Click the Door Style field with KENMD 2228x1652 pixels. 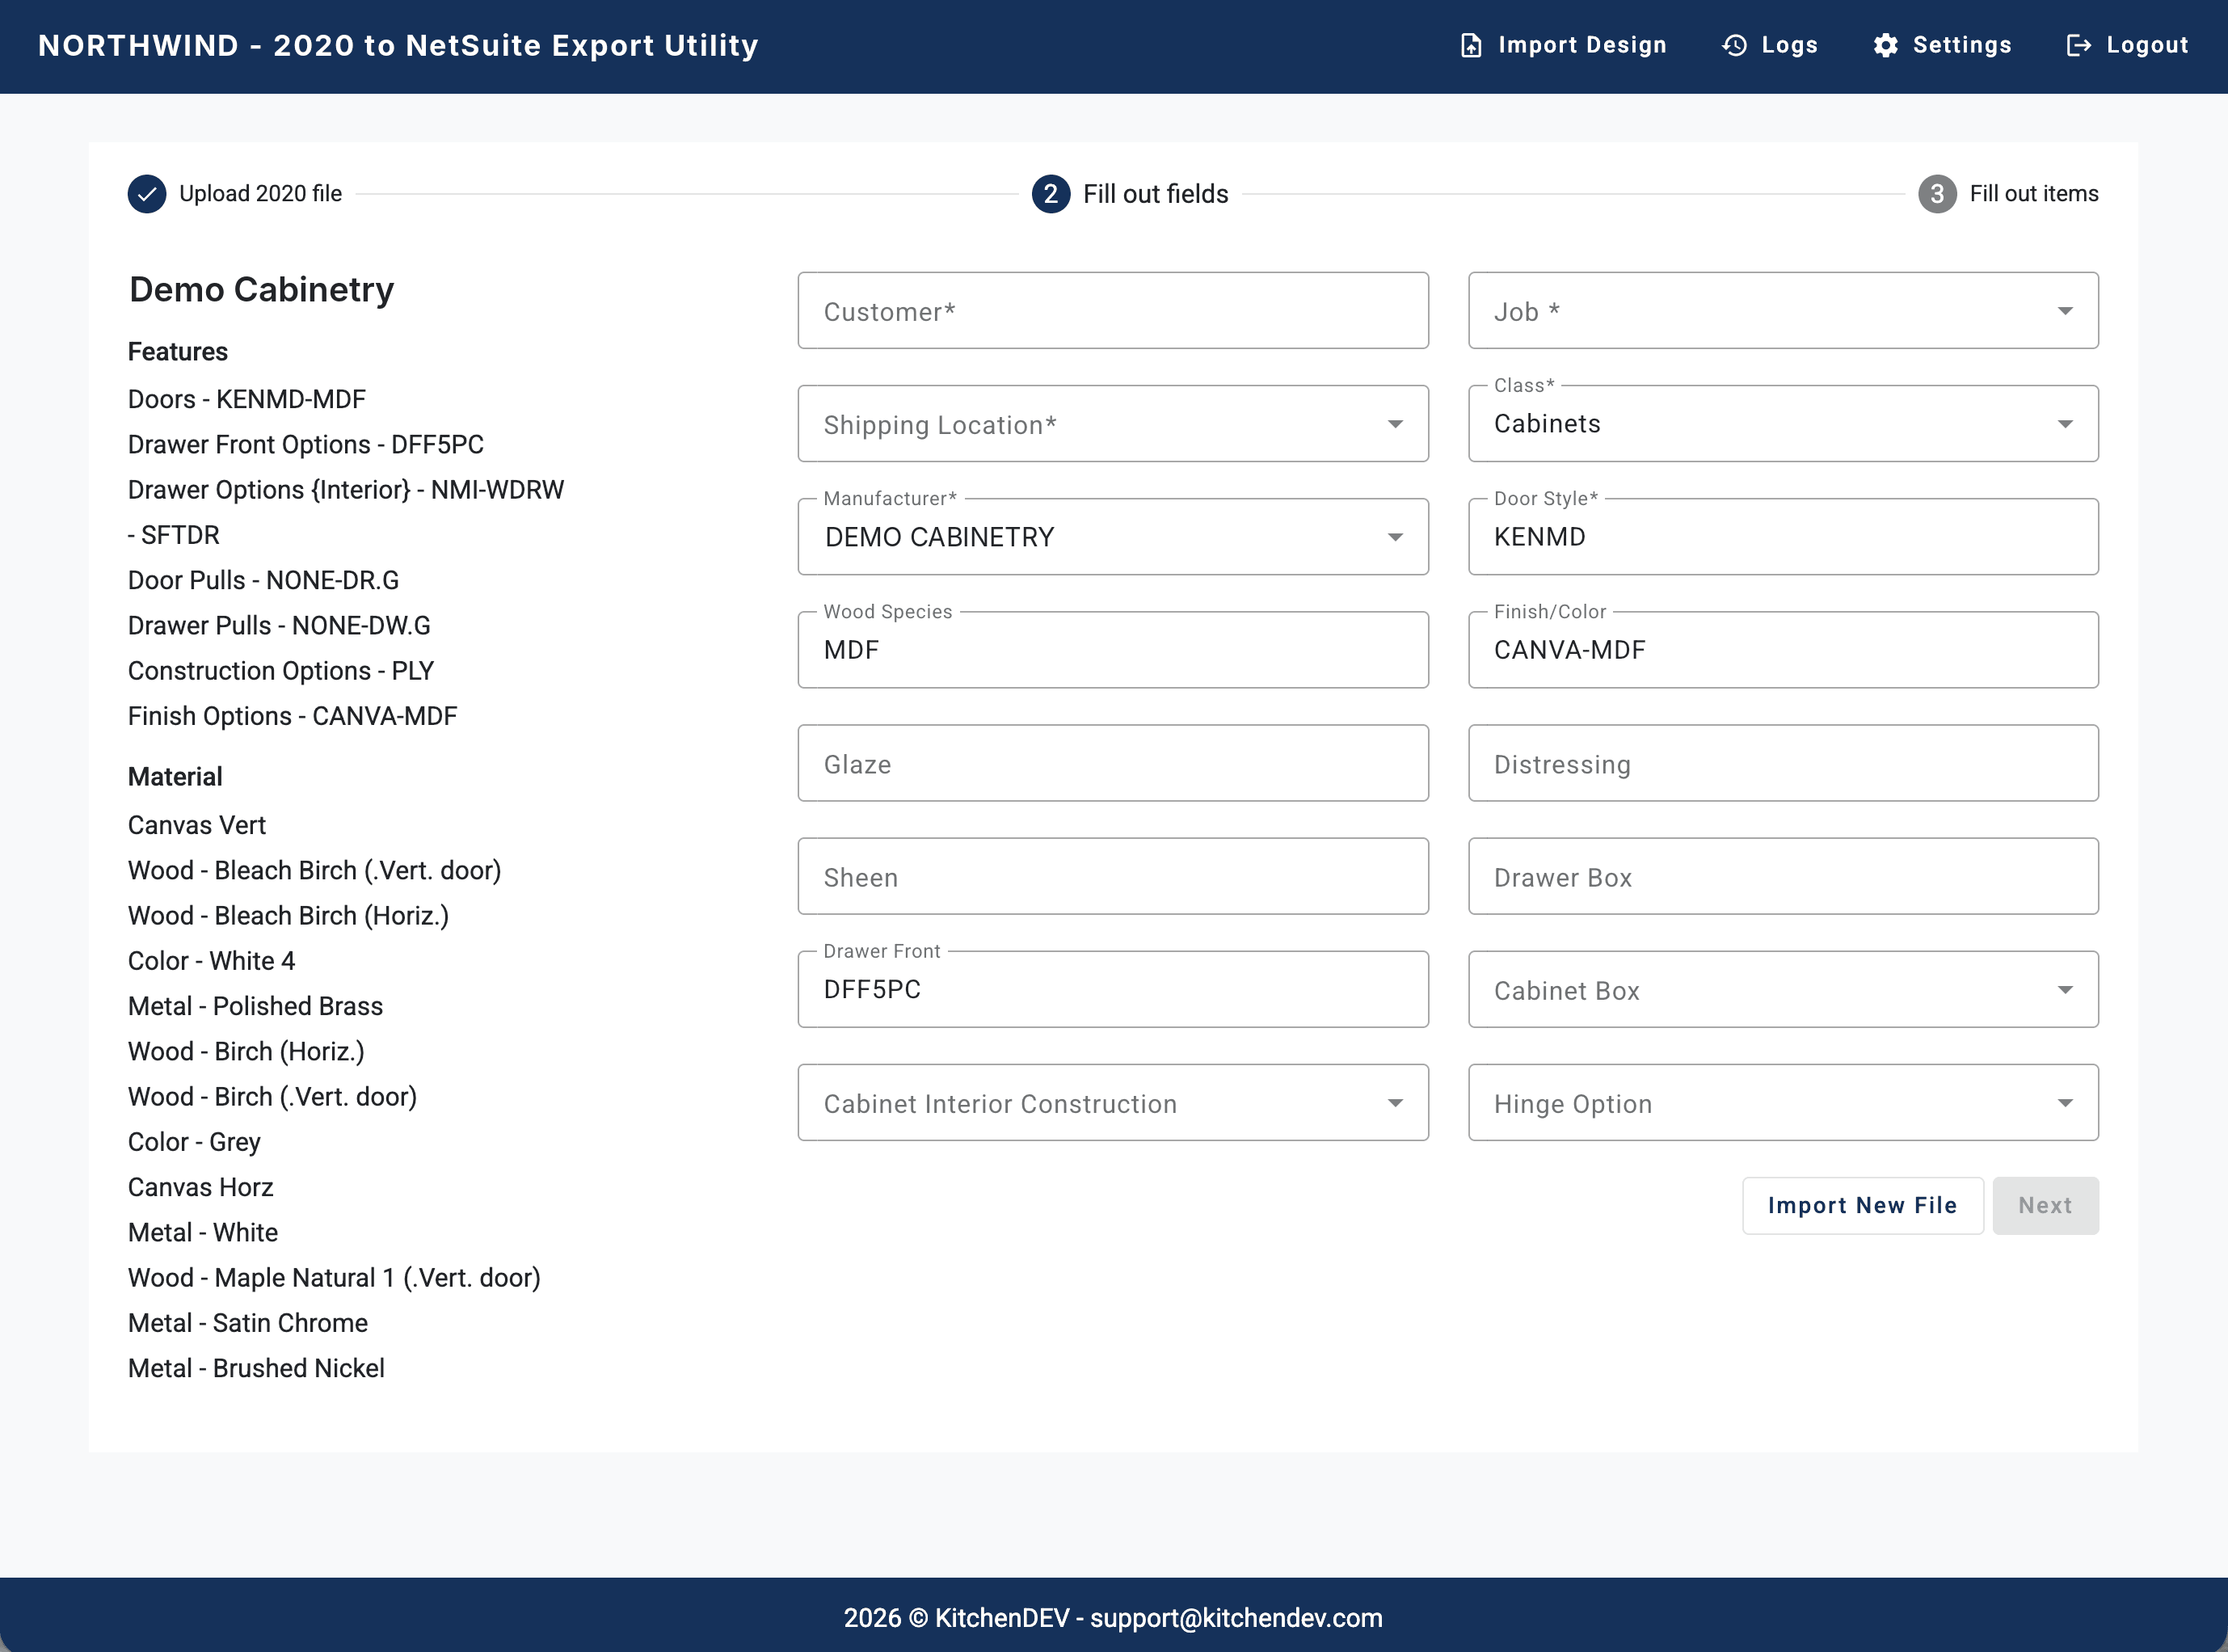(x=1783, y=537)
